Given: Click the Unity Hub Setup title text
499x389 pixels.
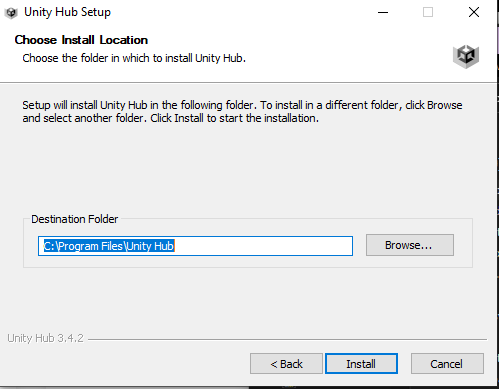Looking at the screenshot, I should click(67, 12).
